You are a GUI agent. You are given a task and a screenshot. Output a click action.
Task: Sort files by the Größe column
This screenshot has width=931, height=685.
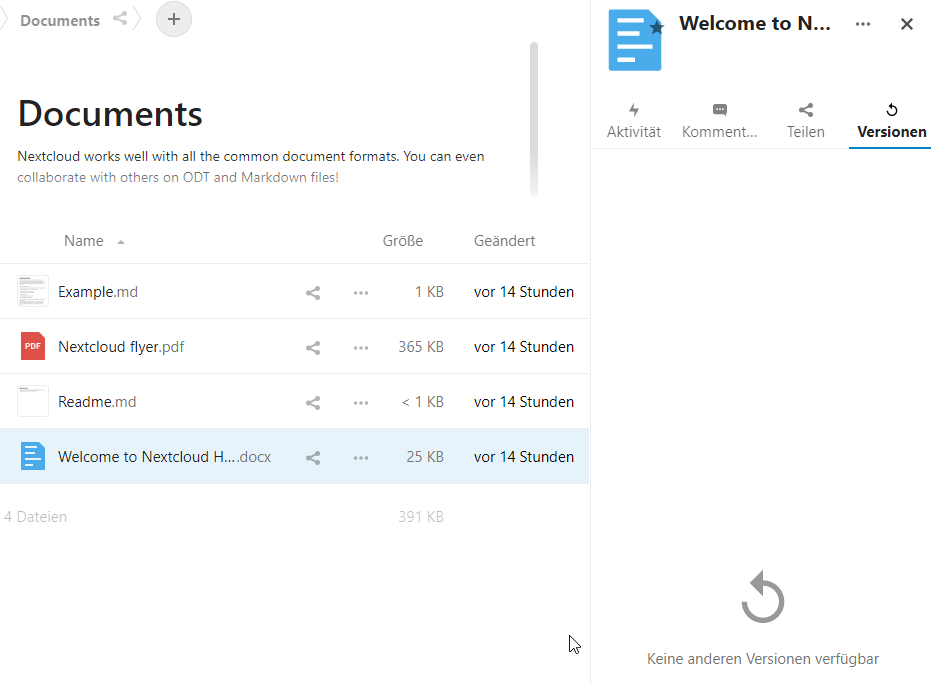pos(403,241)
